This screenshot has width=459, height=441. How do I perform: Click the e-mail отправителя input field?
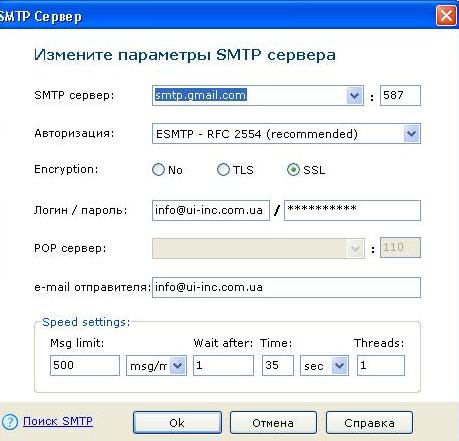pyautogui.click(x=286, y=287)
